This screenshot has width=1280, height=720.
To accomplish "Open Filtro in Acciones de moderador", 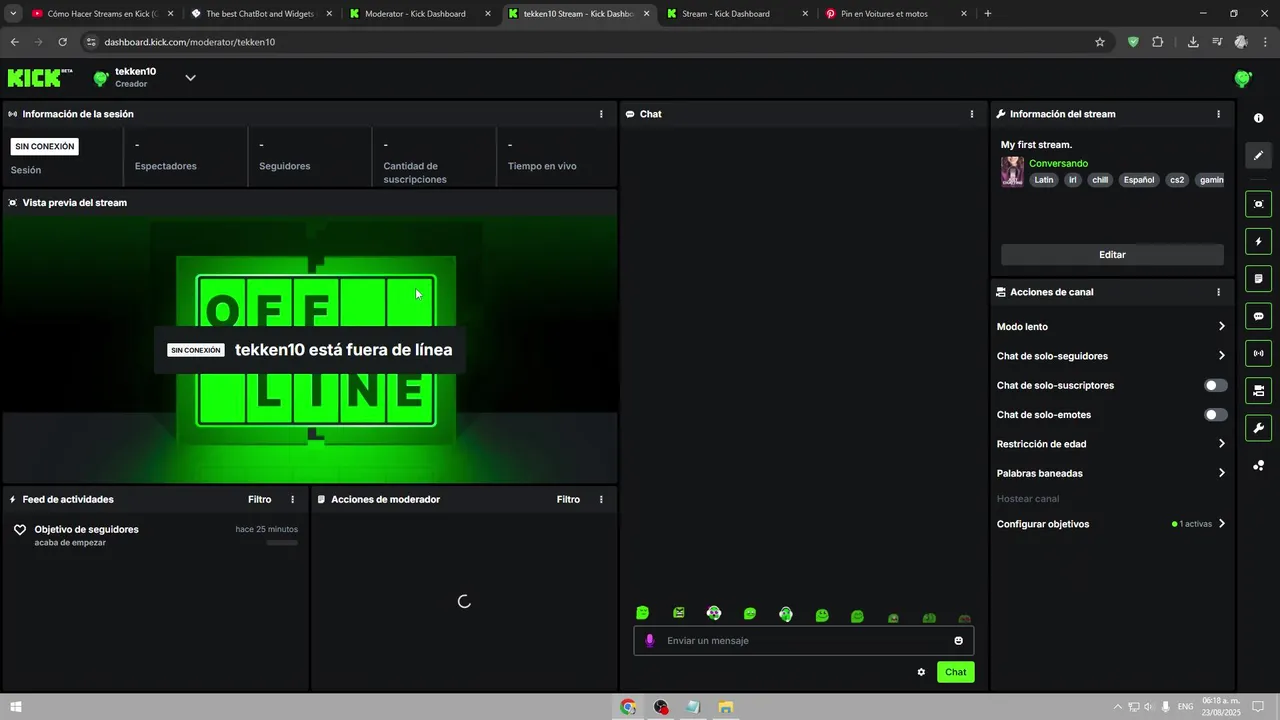I will pos(568,499).
